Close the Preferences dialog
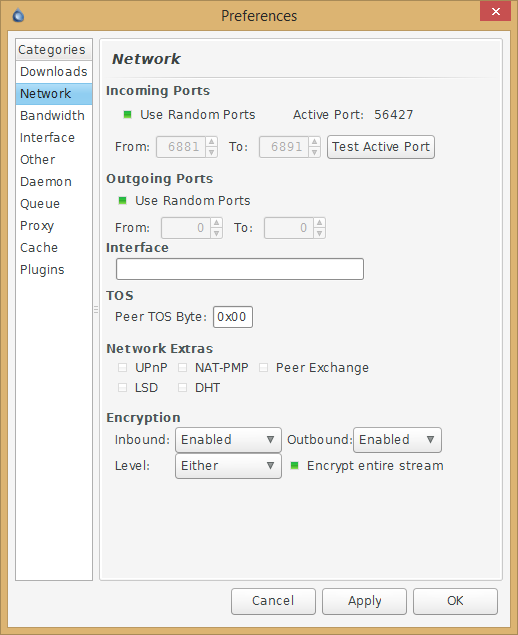The height and width of the screenshot is (635, 518). (x=495, y=11)
